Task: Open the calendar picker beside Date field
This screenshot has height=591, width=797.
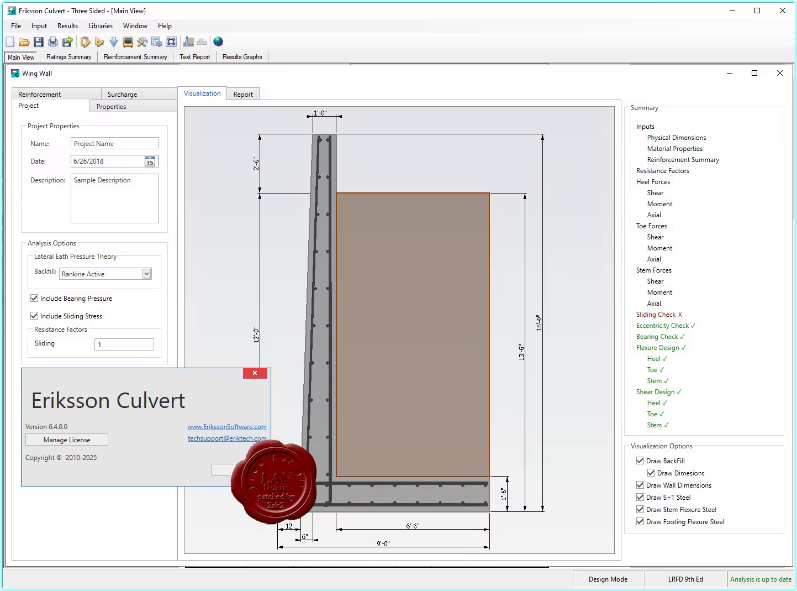Action: point(150,161)
